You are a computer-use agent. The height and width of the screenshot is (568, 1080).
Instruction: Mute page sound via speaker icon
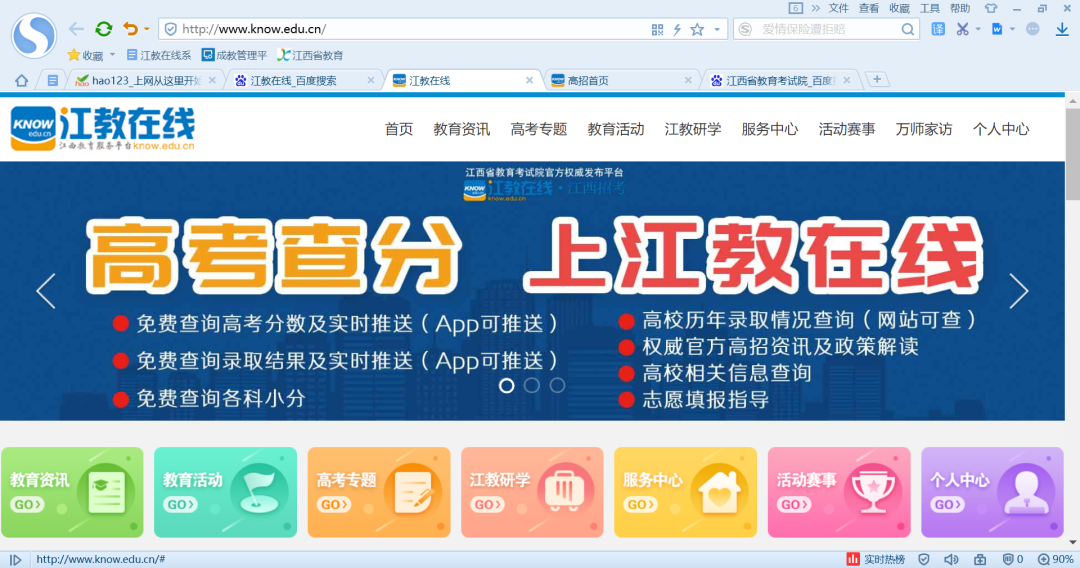pyautogui.click(x=951, y=559)
